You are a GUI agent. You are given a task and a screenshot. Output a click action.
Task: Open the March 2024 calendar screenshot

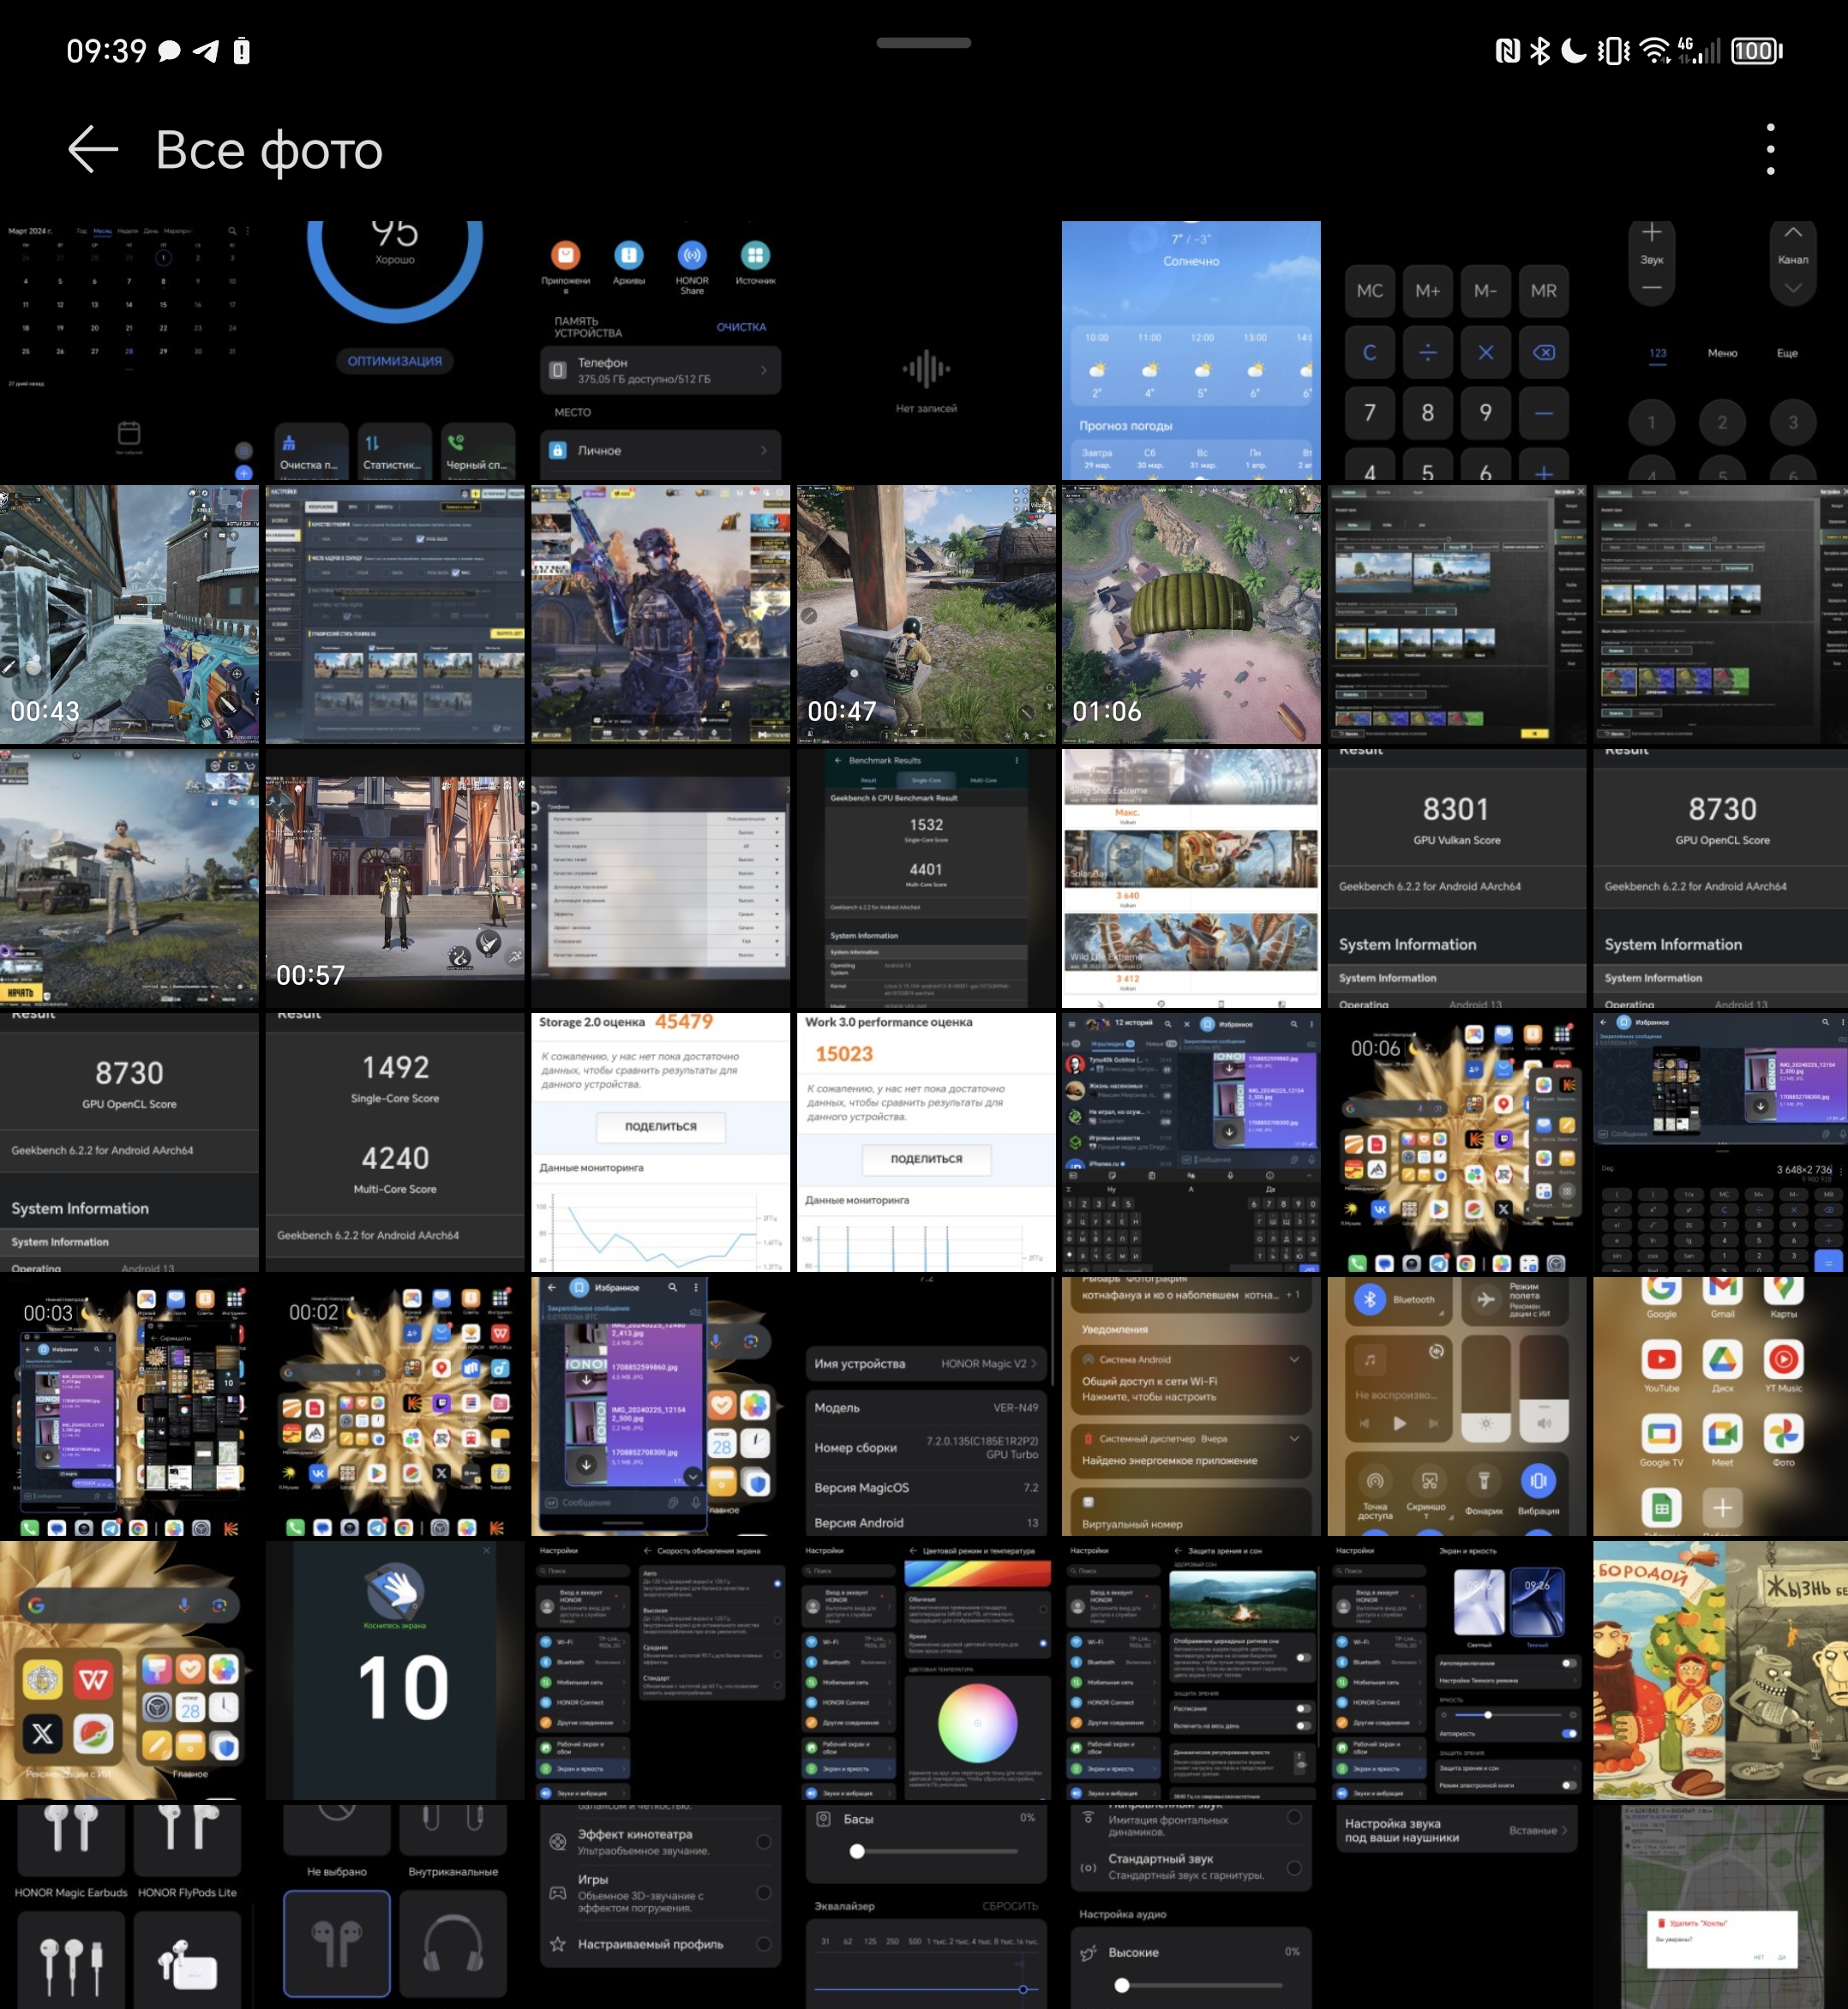click(129, 350)
